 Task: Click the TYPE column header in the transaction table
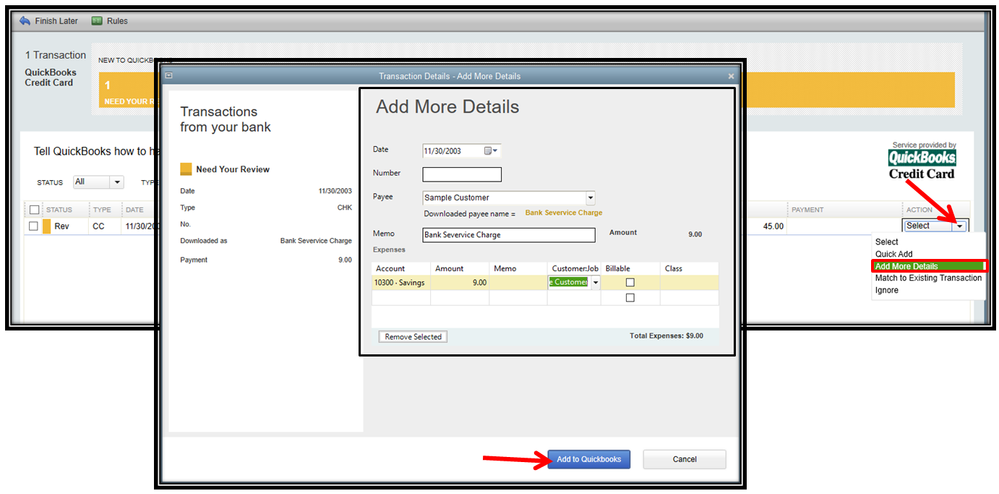[102, 210]
